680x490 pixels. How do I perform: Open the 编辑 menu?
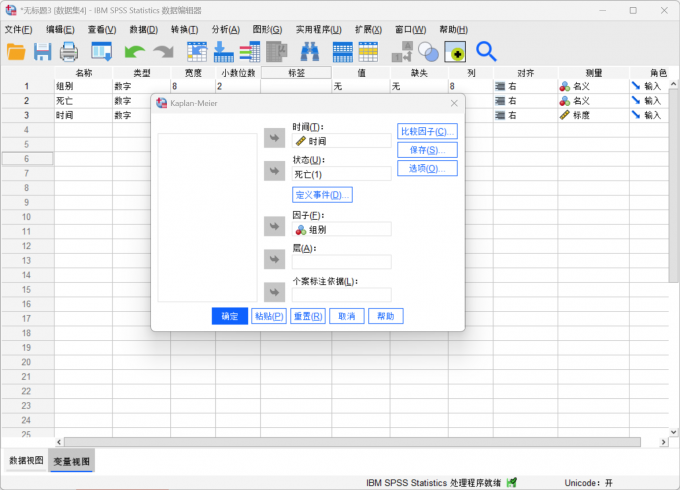point(60,29)
